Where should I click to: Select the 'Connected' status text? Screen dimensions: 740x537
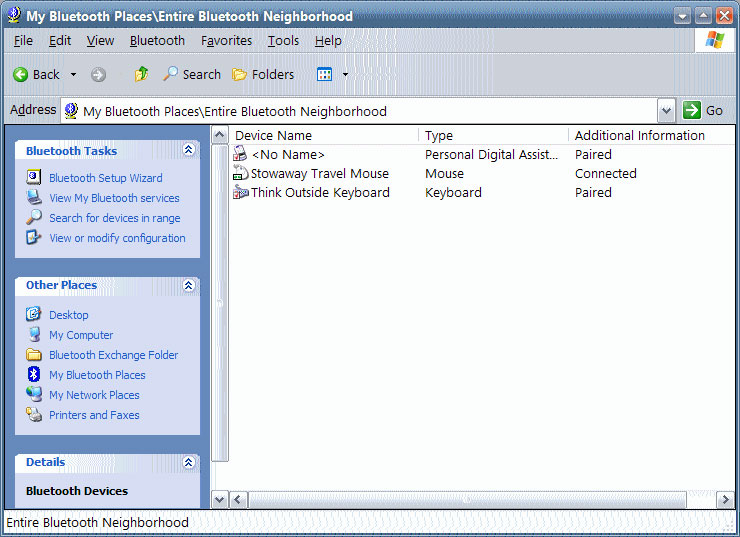pos(605,173)
